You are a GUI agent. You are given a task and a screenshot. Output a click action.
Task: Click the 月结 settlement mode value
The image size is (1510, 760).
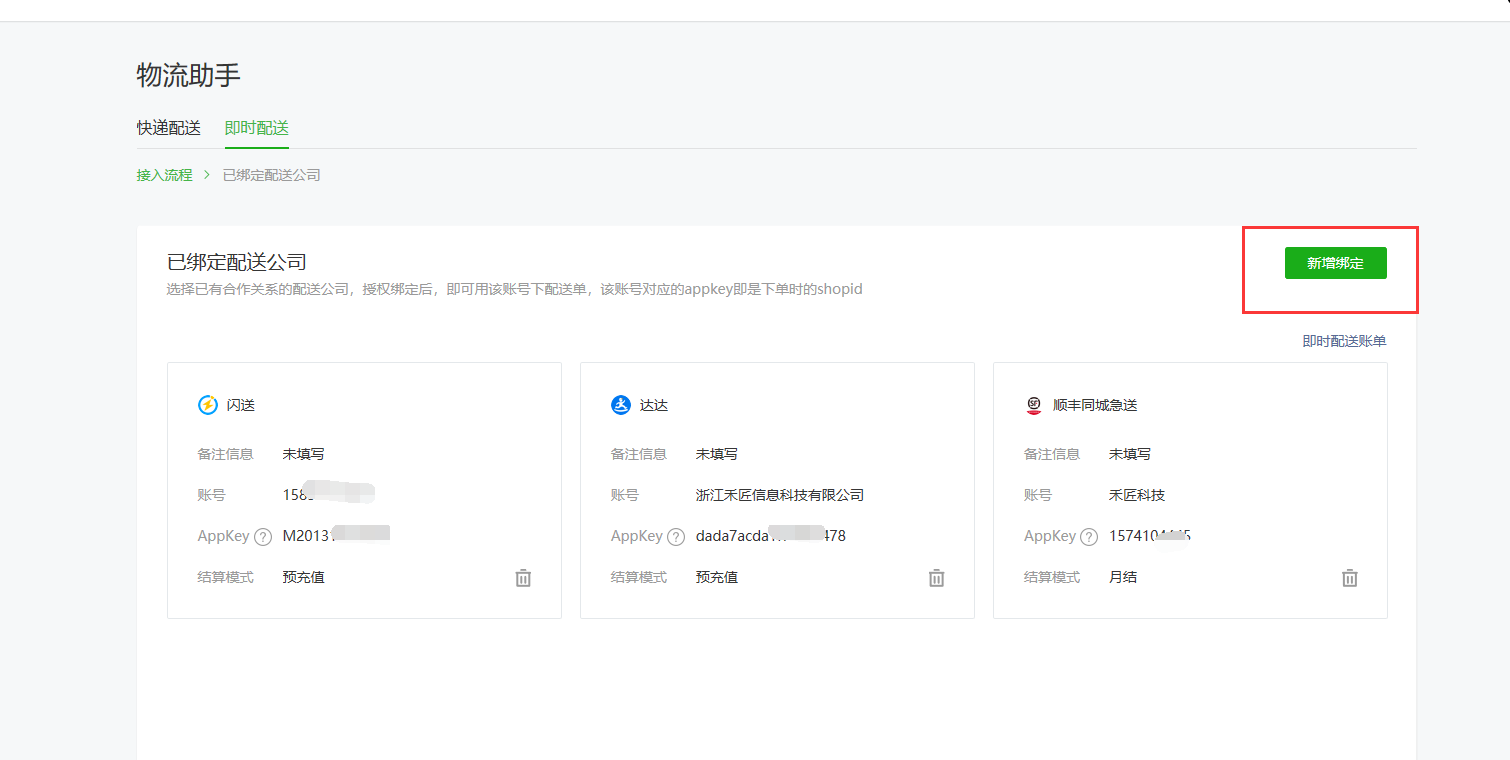pyautogui.click(x=1123, y=577)
